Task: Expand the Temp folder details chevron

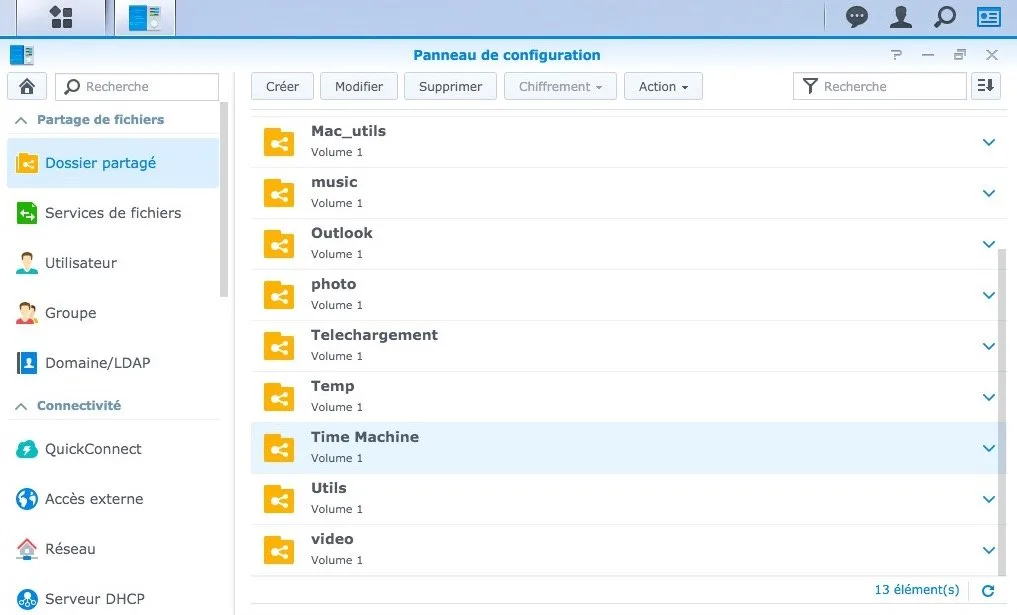Action: click(988, 397)
